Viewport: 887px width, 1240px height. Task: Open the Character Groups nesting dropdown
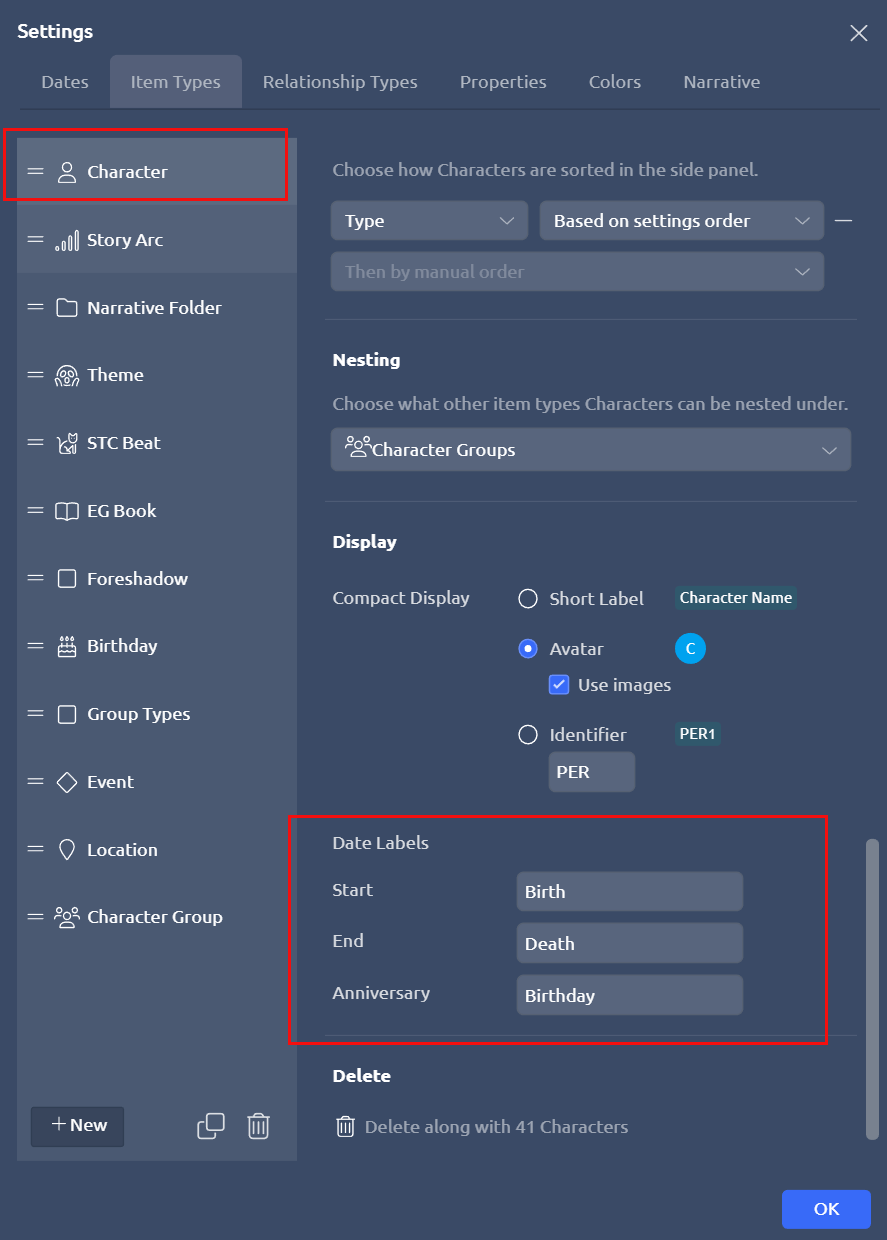coord(590,450)
